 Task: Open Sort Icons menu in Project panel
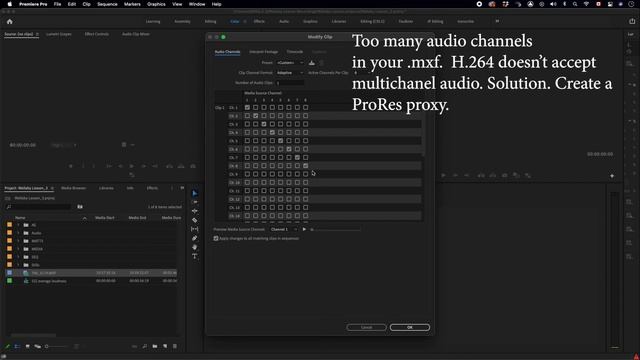[76, 346]
